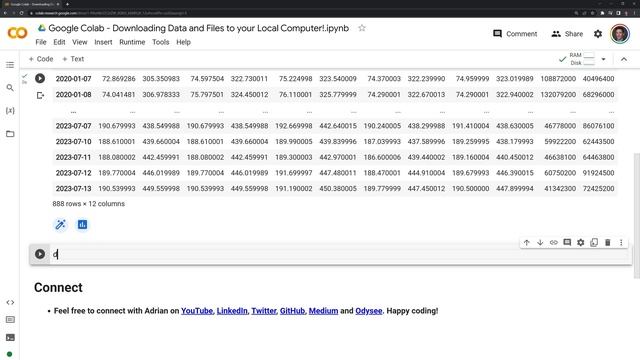
Task: Open the Tools menu
Action: tap(160, 42)
